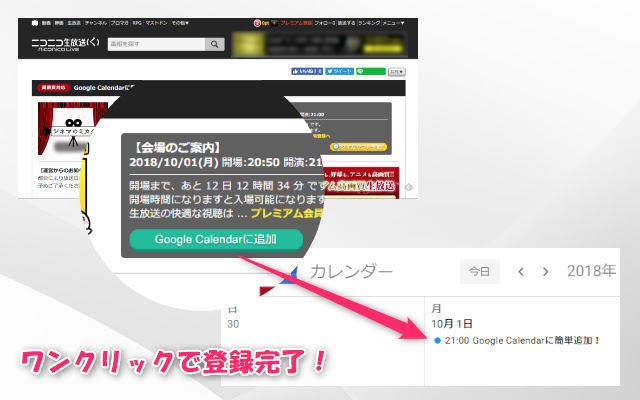Open the メニュー dropdown at the top right
The height and width of the screenshot is (400, 640).
393,23
